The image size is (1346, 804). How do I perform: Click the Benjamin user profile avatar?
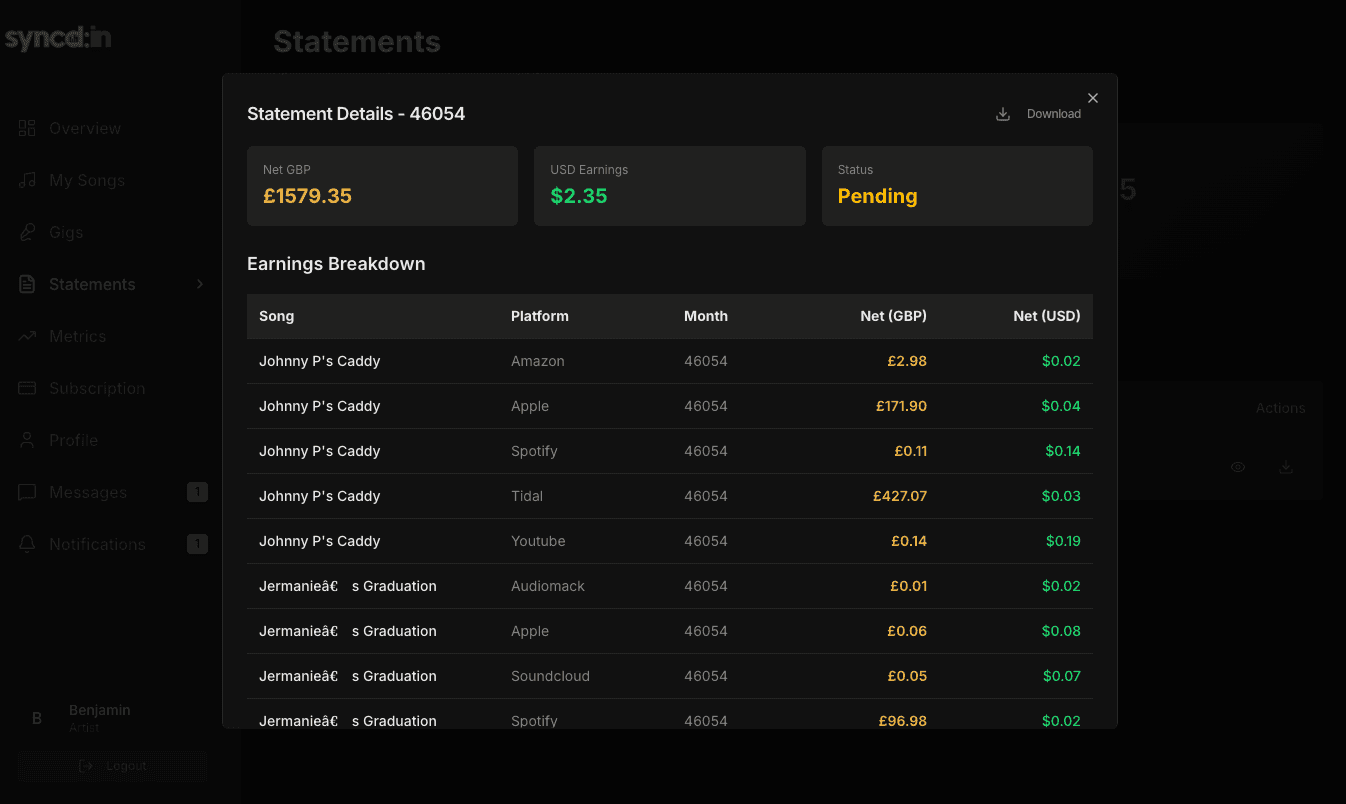click(37, 718)
